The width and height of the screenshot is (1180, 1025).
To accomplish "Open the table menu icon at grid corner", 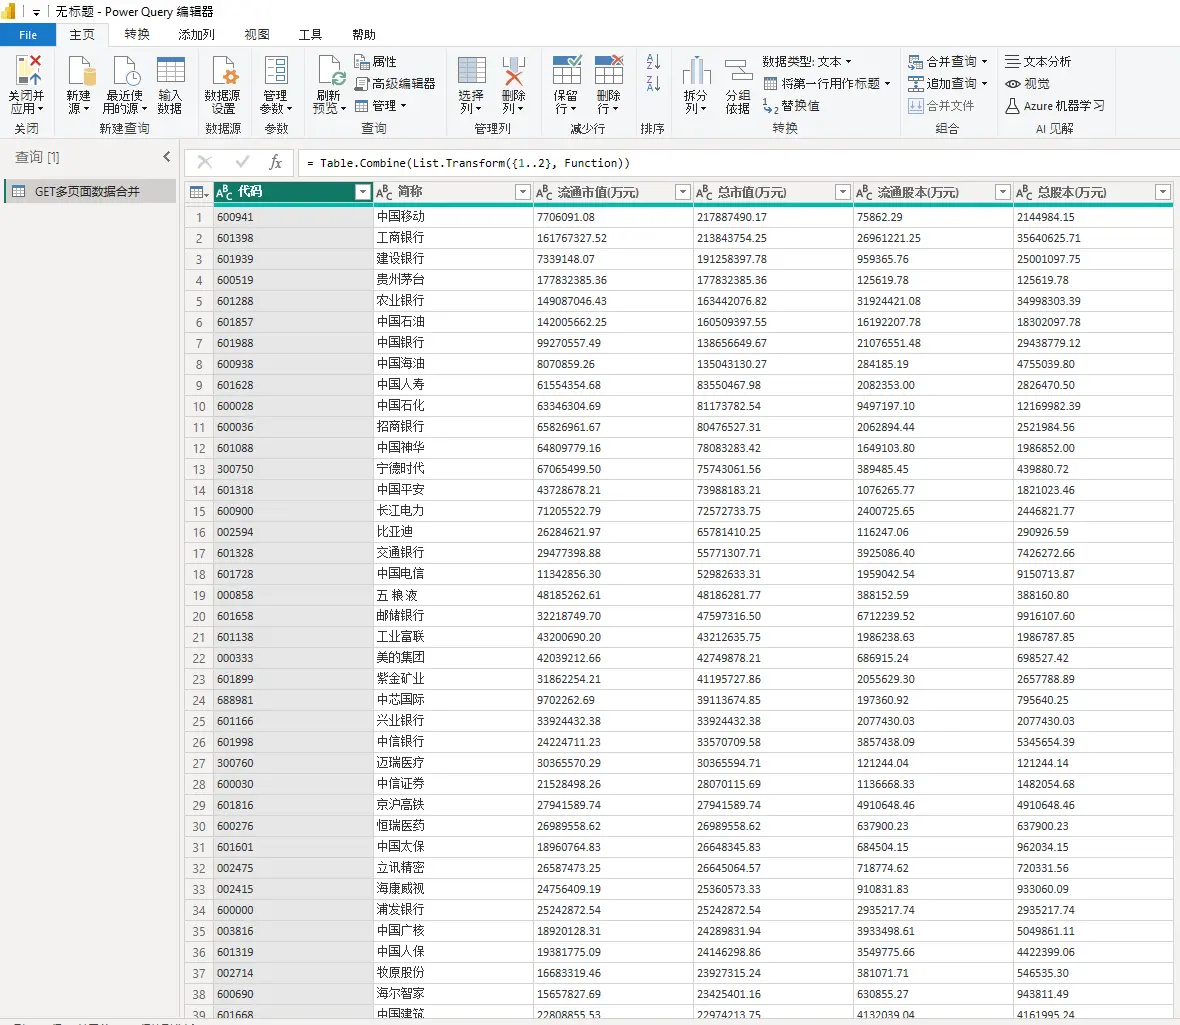I will pyautogui.click(x=199, y=193).
